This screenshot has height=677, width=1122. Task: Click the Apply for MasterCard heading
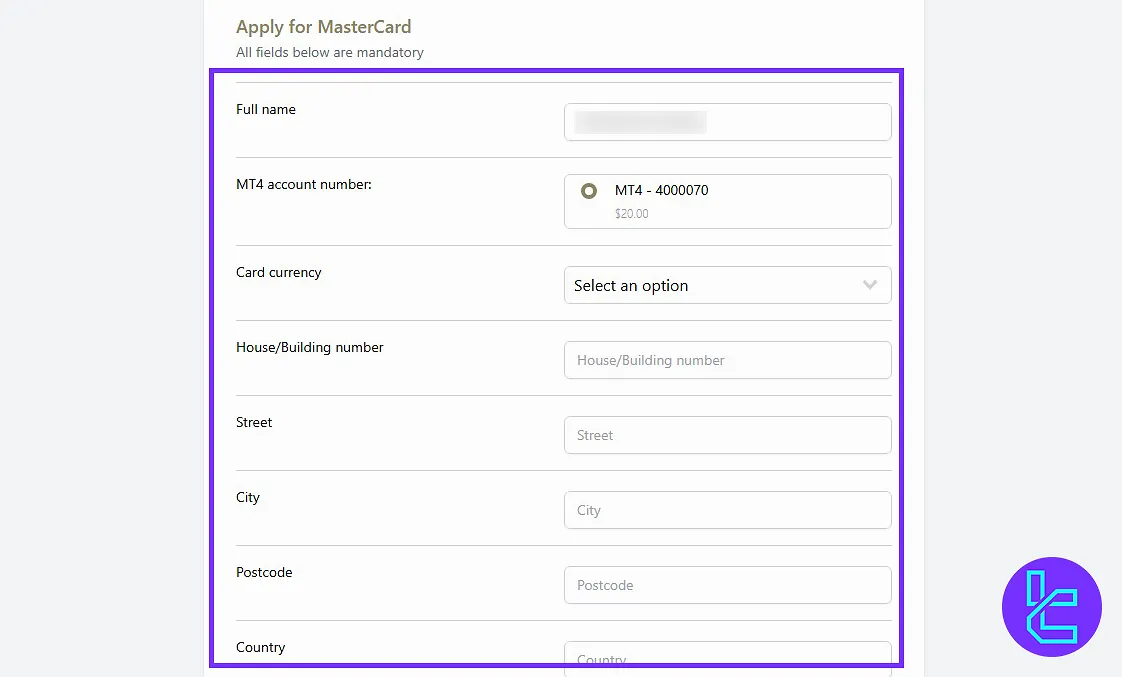[x=323, y=27]
